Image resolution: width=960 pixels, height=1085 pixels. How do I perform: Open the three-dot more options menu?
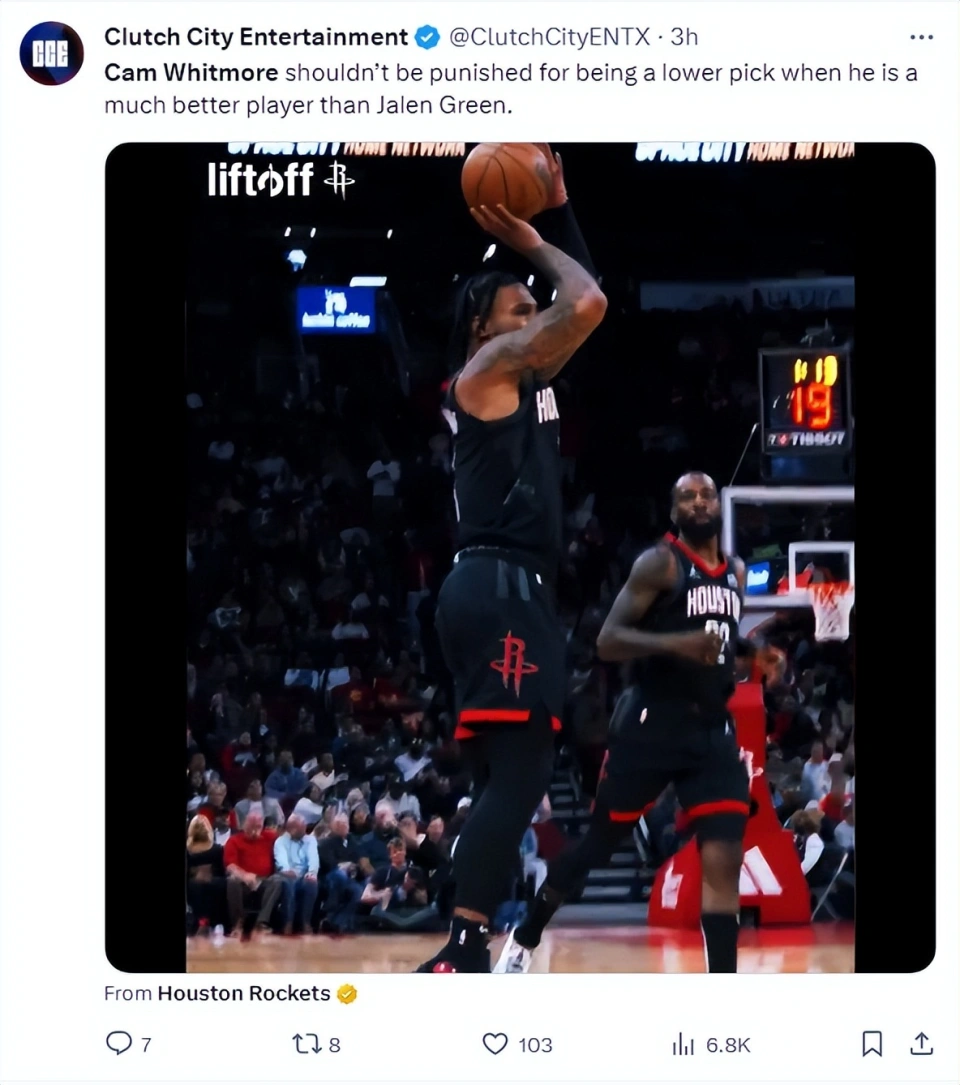click(x=921, y=37)
